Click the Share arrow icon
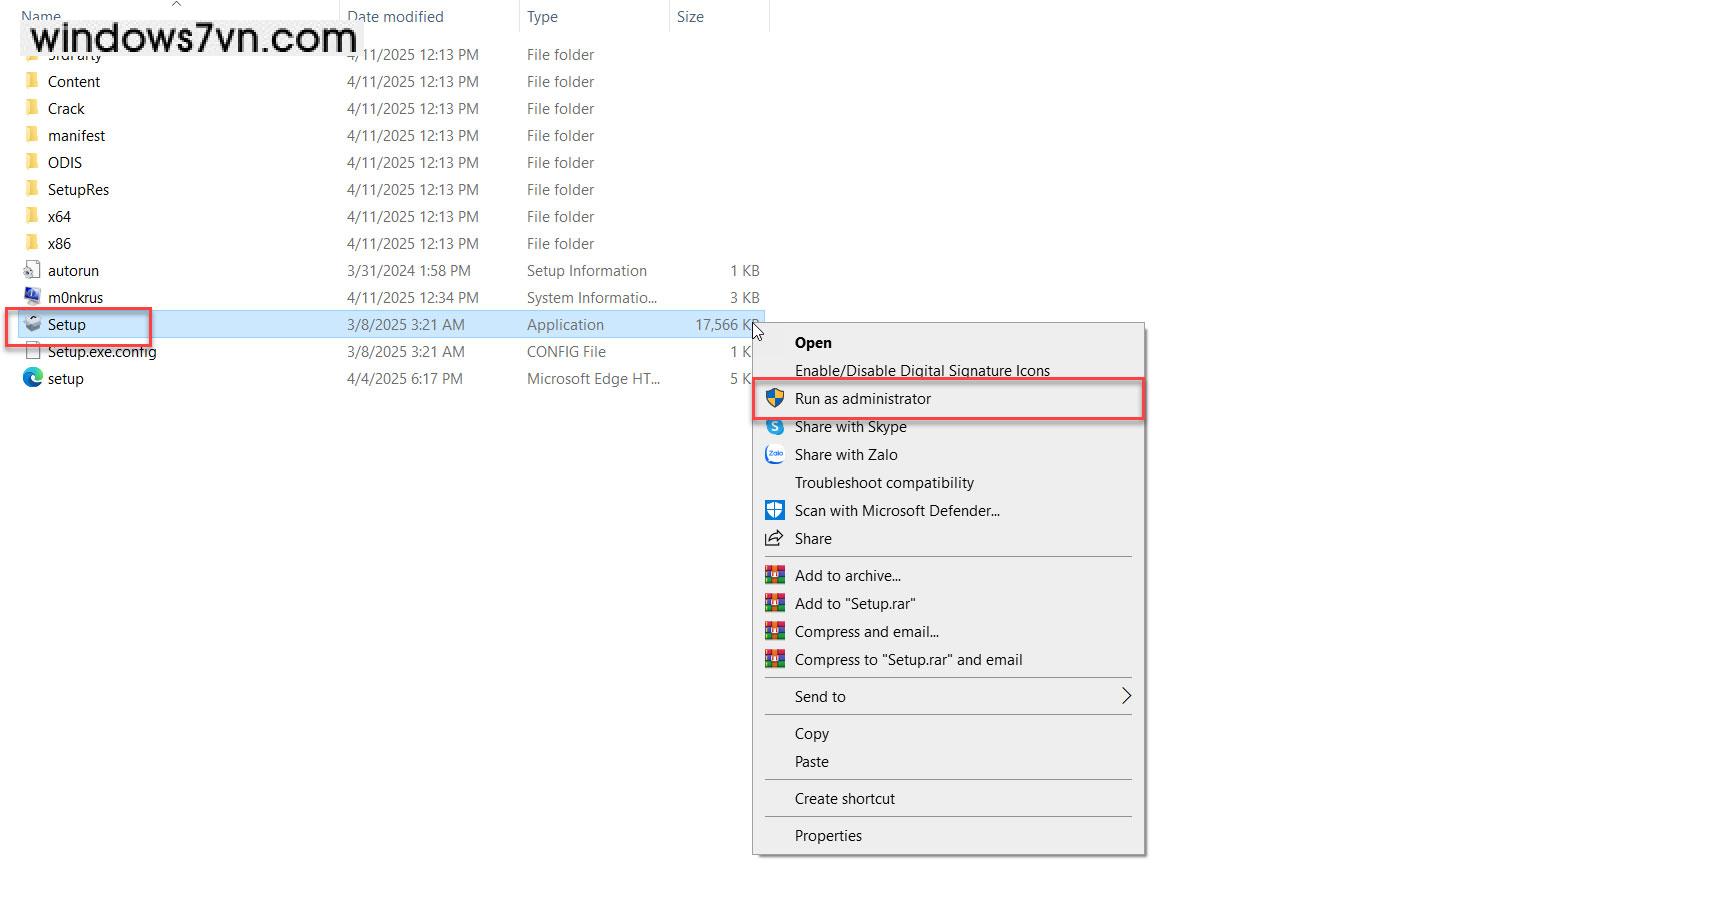 [x=774, y=539]
